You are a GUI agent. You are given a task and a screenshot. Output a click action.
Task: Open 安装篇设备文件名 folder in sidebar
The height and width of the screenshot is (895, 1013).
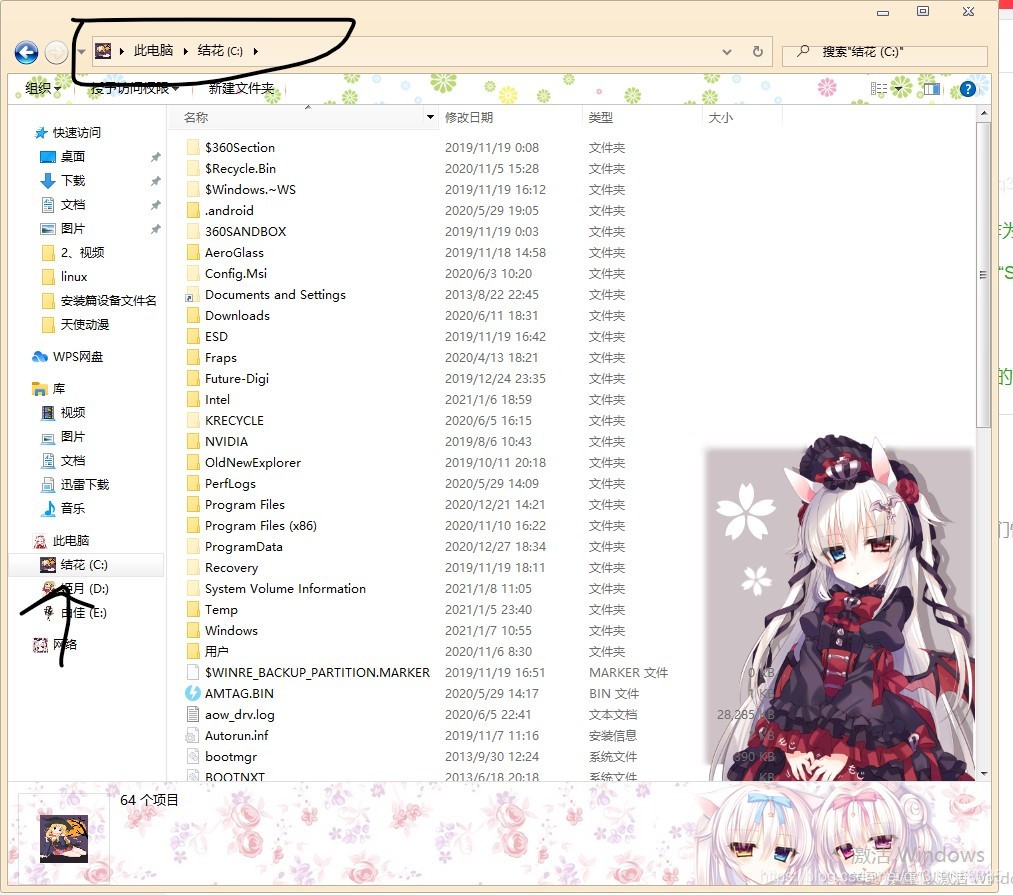click(x=108, y=300)
